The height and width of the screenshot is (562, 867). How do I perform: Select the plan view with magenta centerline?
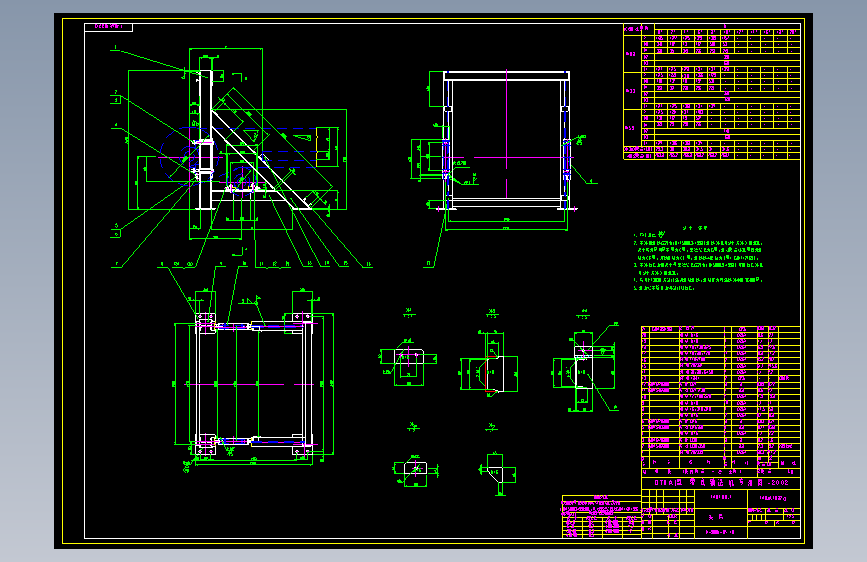click(254, 383)
